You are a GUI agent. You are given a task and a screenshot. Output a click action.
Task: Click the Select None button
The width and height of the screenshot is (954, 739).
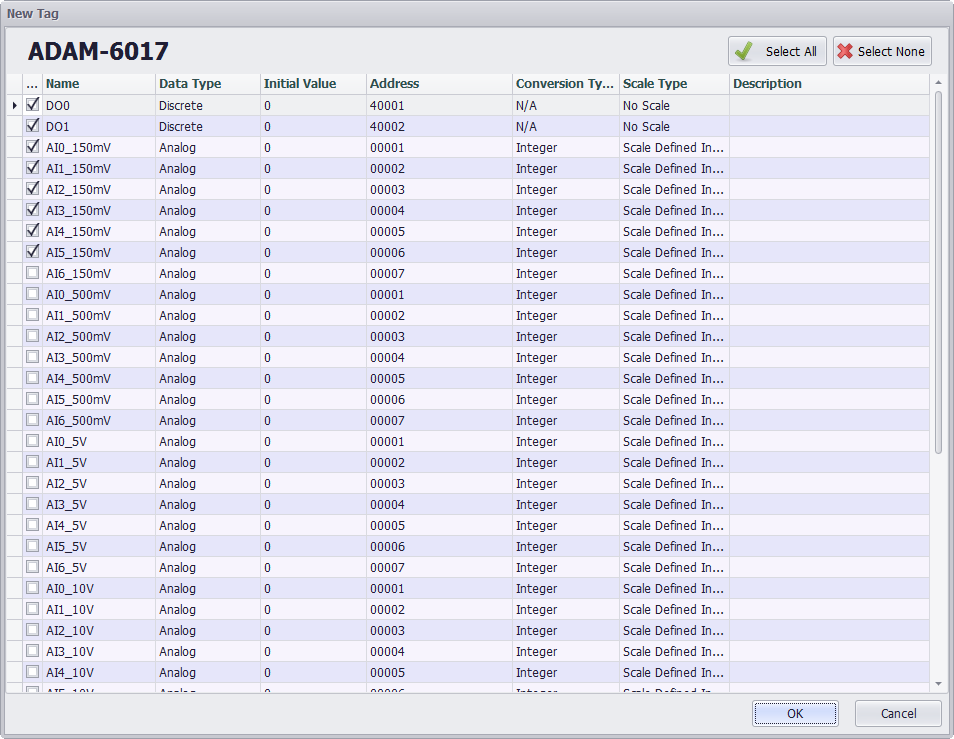point(882,51)
